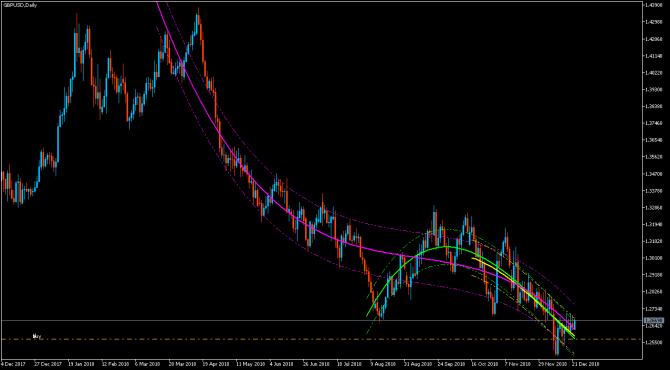Click the 7 Nov 2018 date label

(x=517, y=364)
